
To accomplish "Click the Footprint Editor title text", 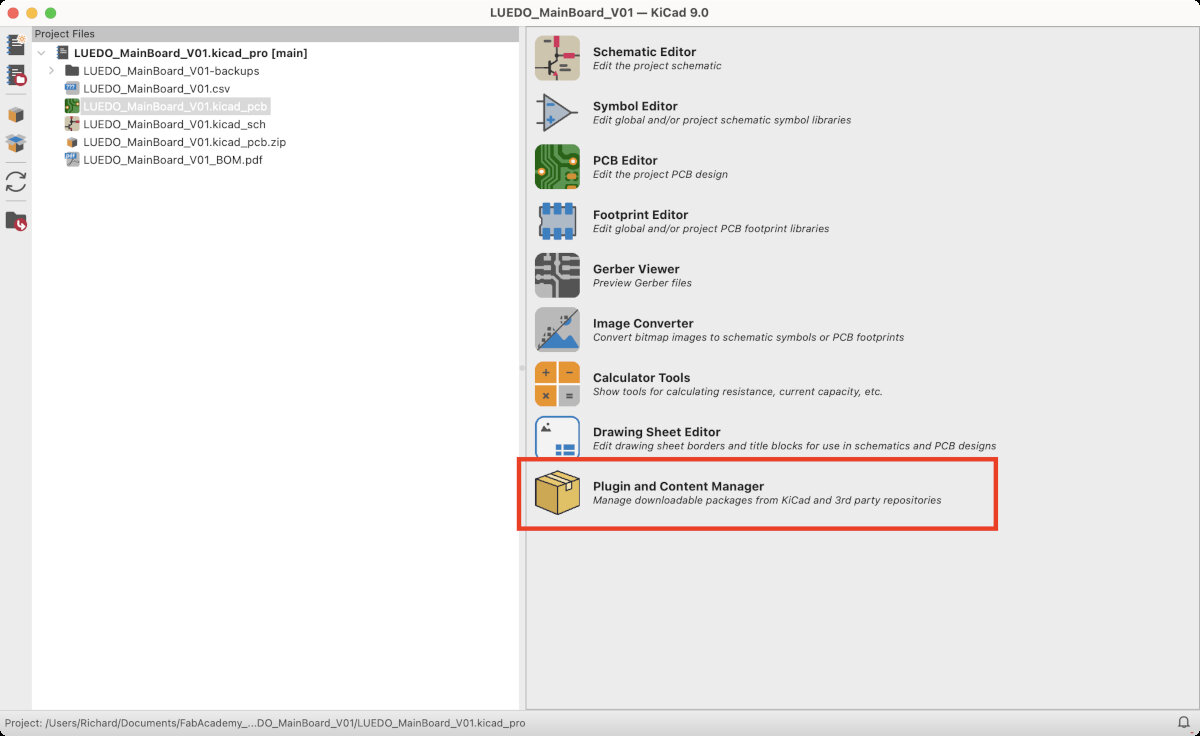I will point(640,215).
